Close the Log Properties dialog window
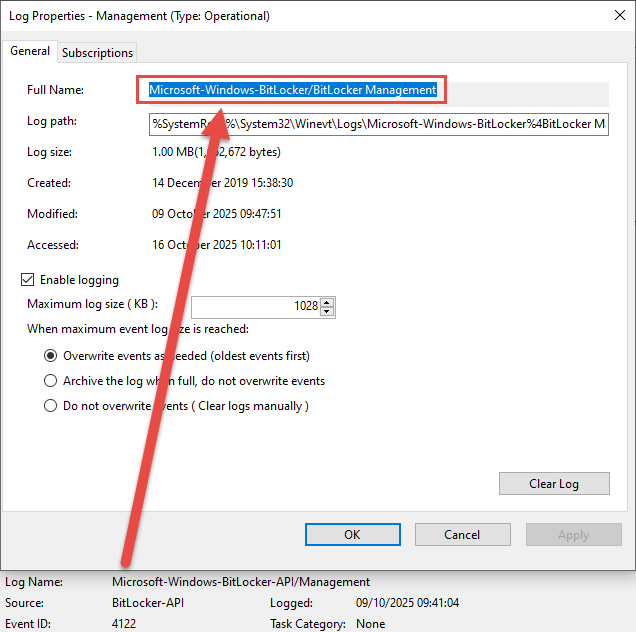The width and height of the screenshot is (636, 632). (x=612, y=16)
